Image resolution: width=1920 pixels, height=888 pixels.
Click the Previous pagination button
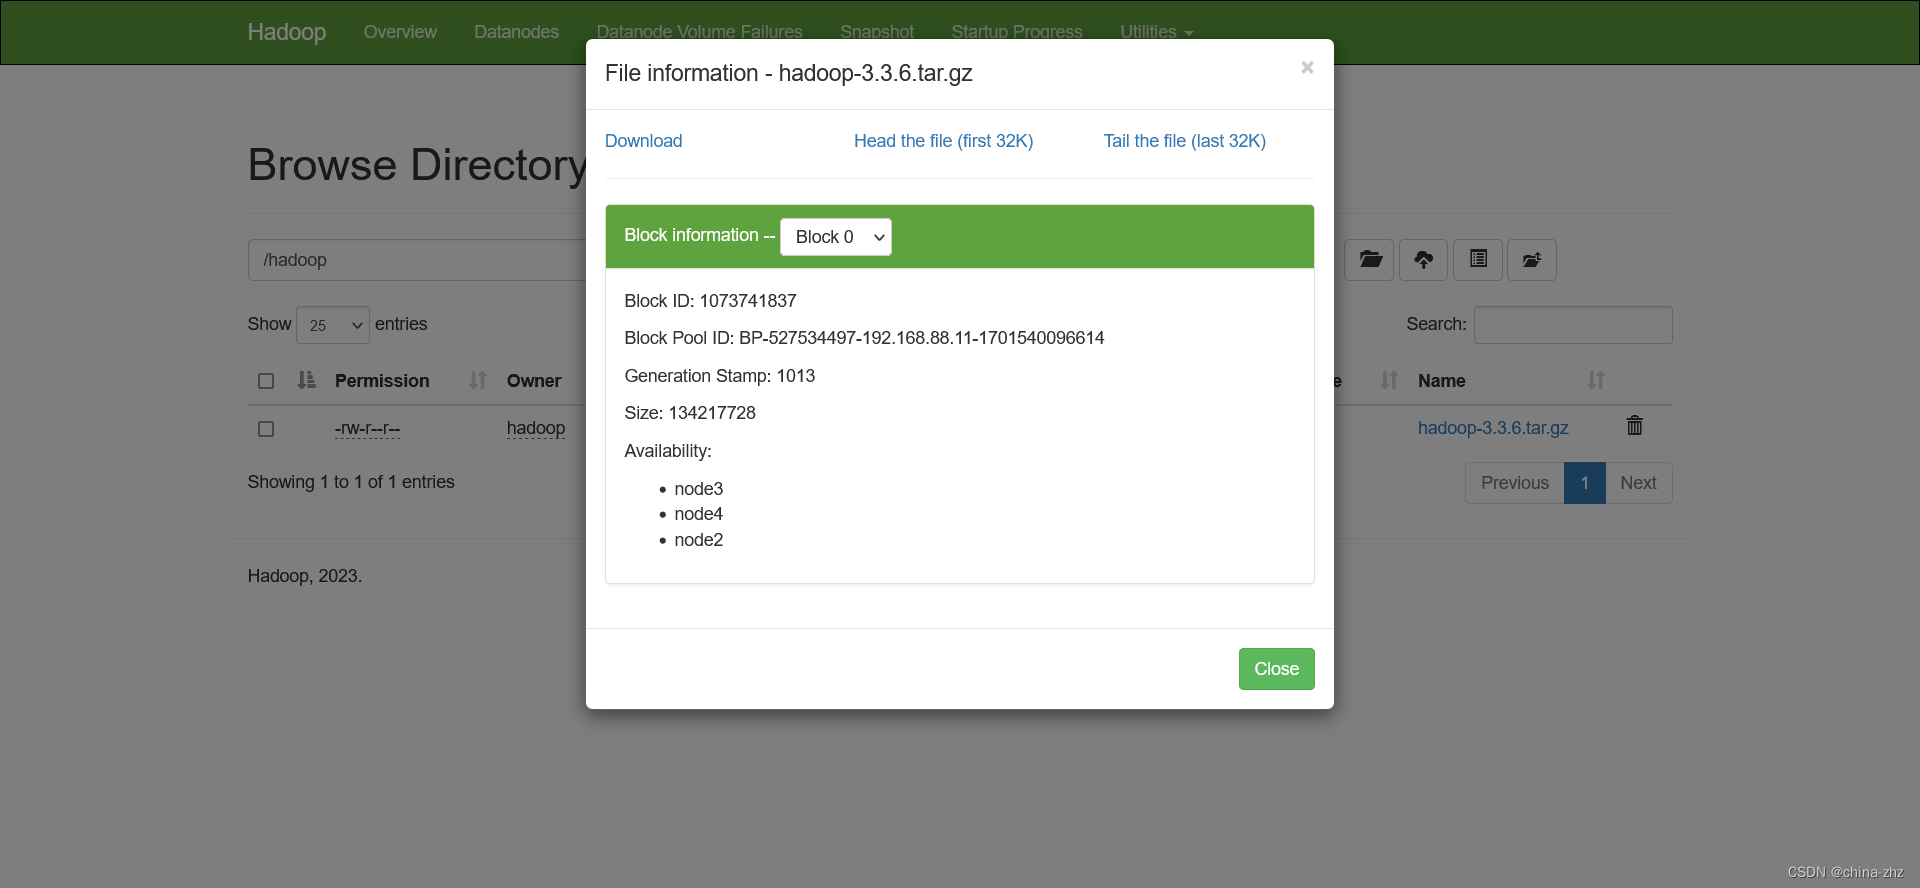tap(1515, 483)
